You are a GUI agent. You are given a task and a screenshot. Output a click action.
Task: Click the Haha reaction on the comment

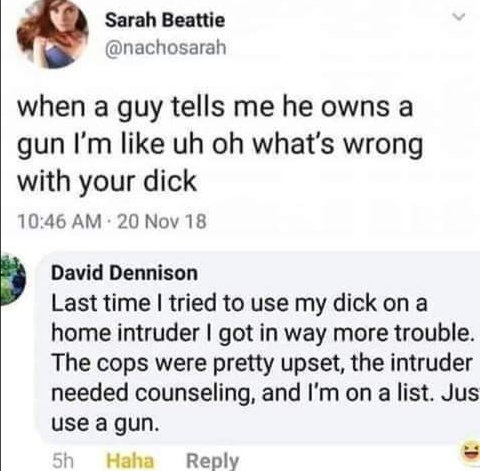coord(130,460)
